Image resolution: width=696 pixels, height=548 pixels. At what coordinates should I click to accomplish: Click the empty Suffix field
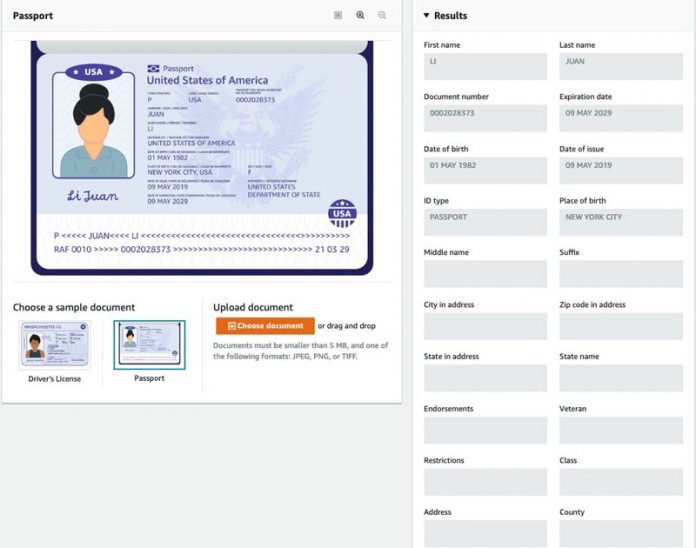click(621, 274)
